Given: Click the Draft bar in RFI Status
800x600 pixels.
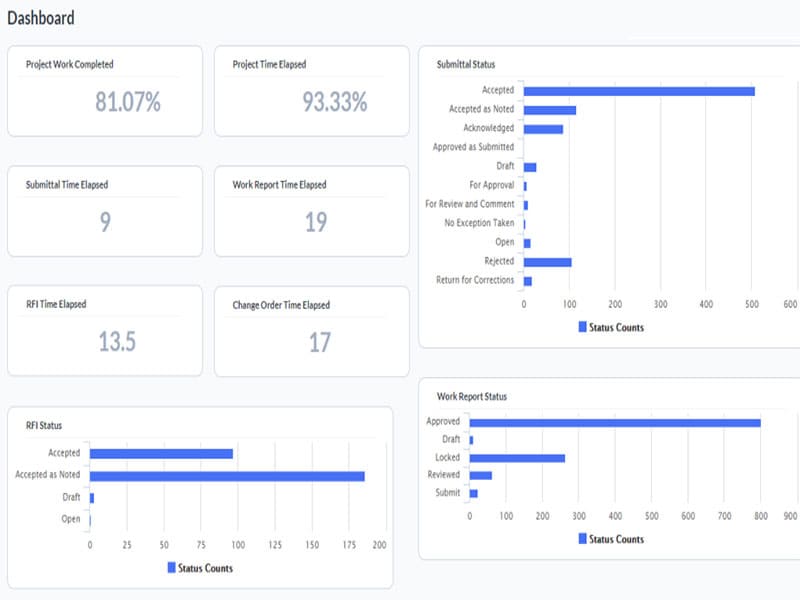Looking at the screenshot, I should tap(92, 498).
